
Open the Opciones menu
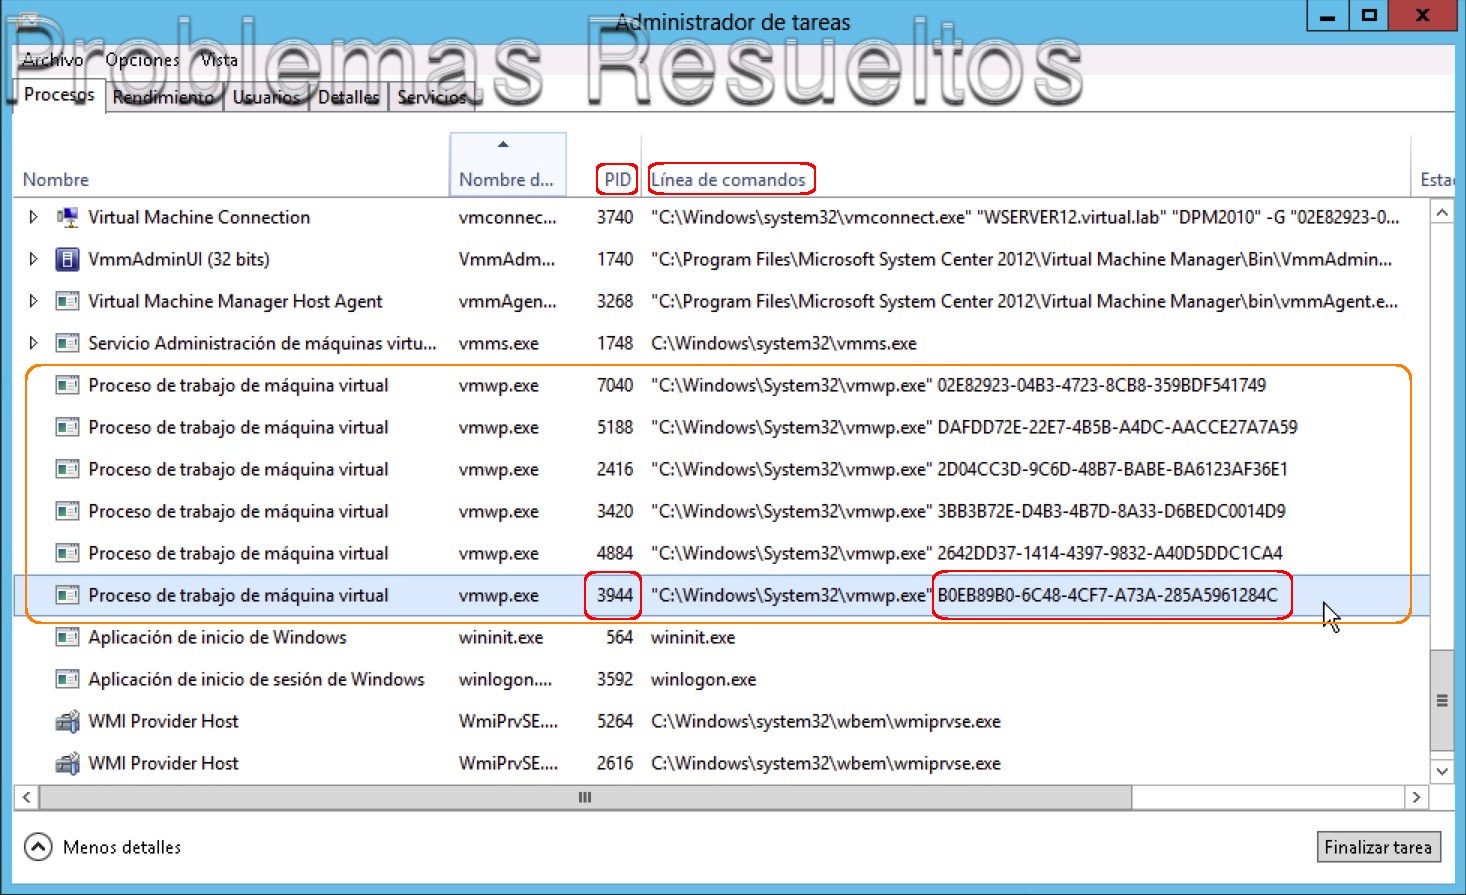click(x=142, y=60)
